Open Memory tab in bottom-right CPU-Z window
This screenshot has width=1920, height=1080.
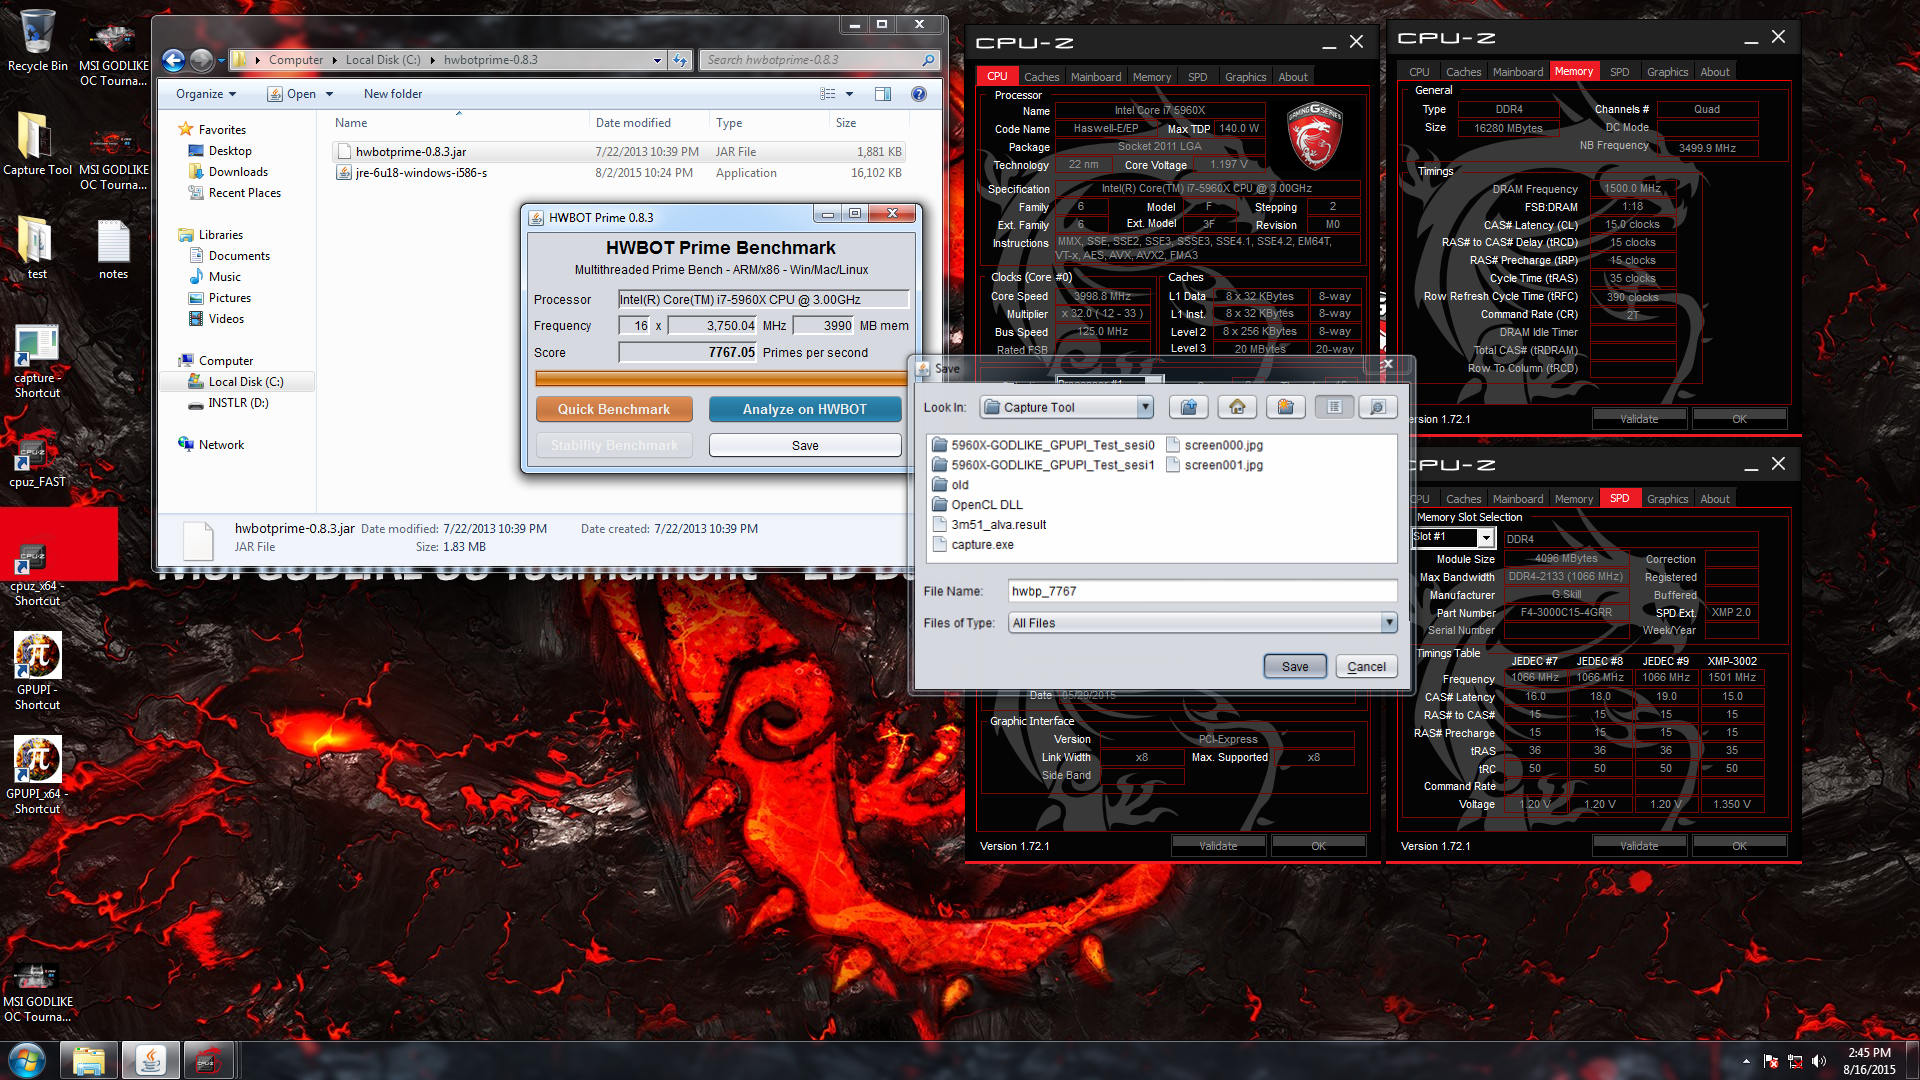pyautogui.click(x=1573, y=499)
